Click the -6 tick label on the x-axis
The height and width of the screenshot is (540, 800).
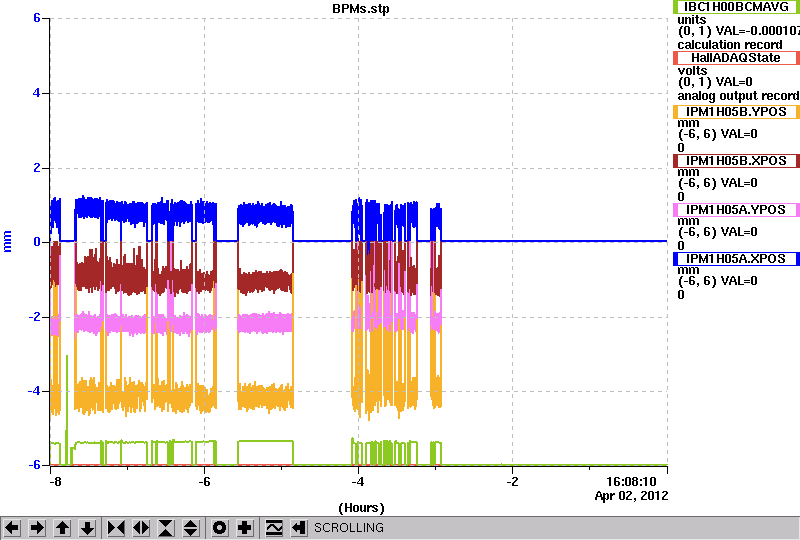[204, 482]
